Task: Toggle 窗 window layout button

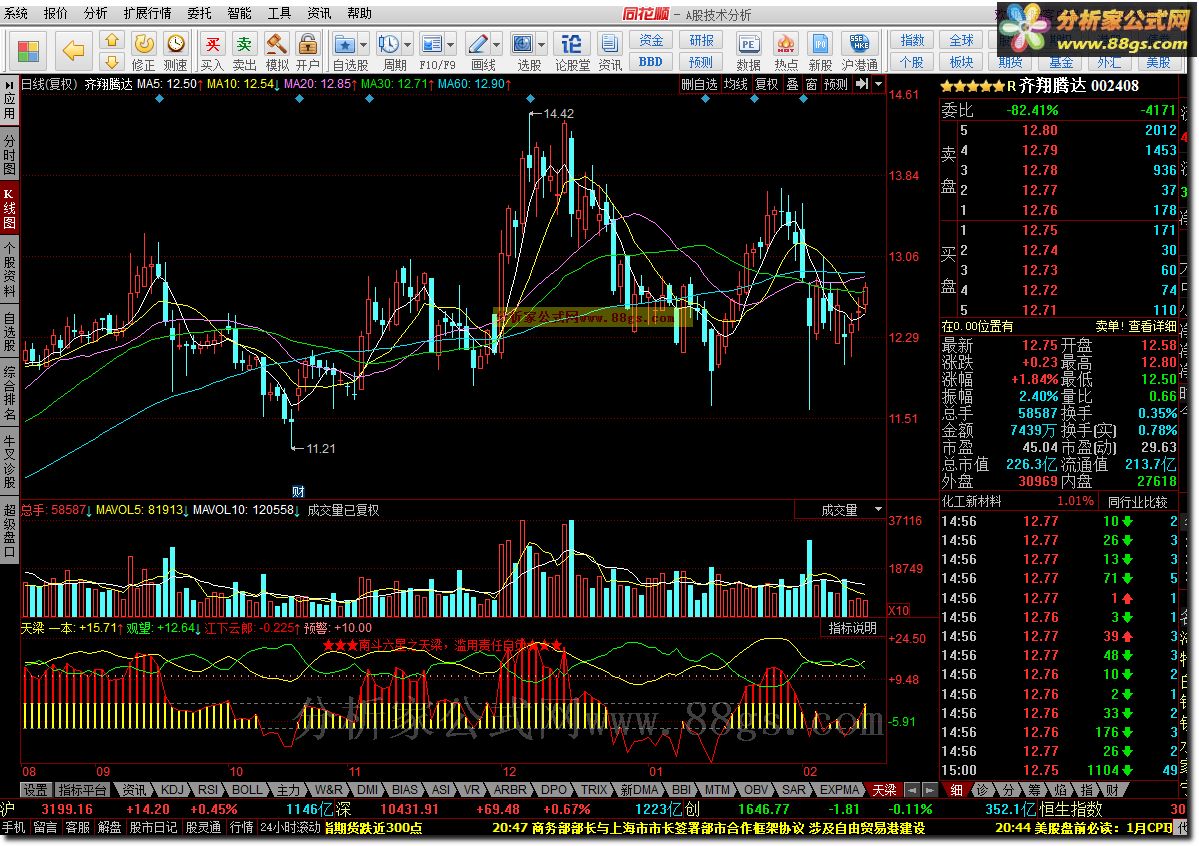Action: [811, 84]
